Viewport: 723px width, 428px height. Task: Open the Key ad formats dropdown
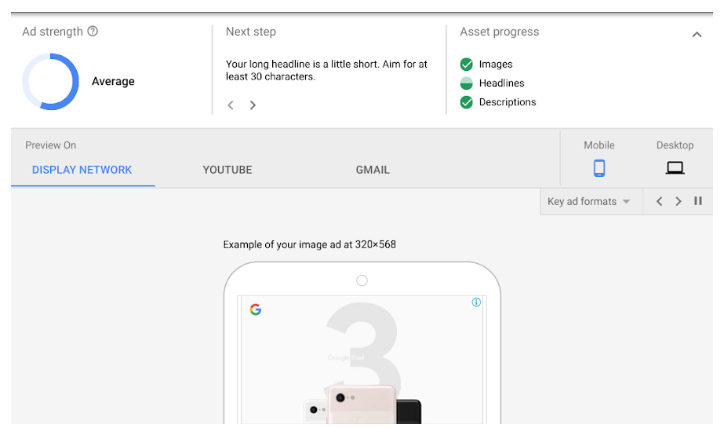coord(589,202)
